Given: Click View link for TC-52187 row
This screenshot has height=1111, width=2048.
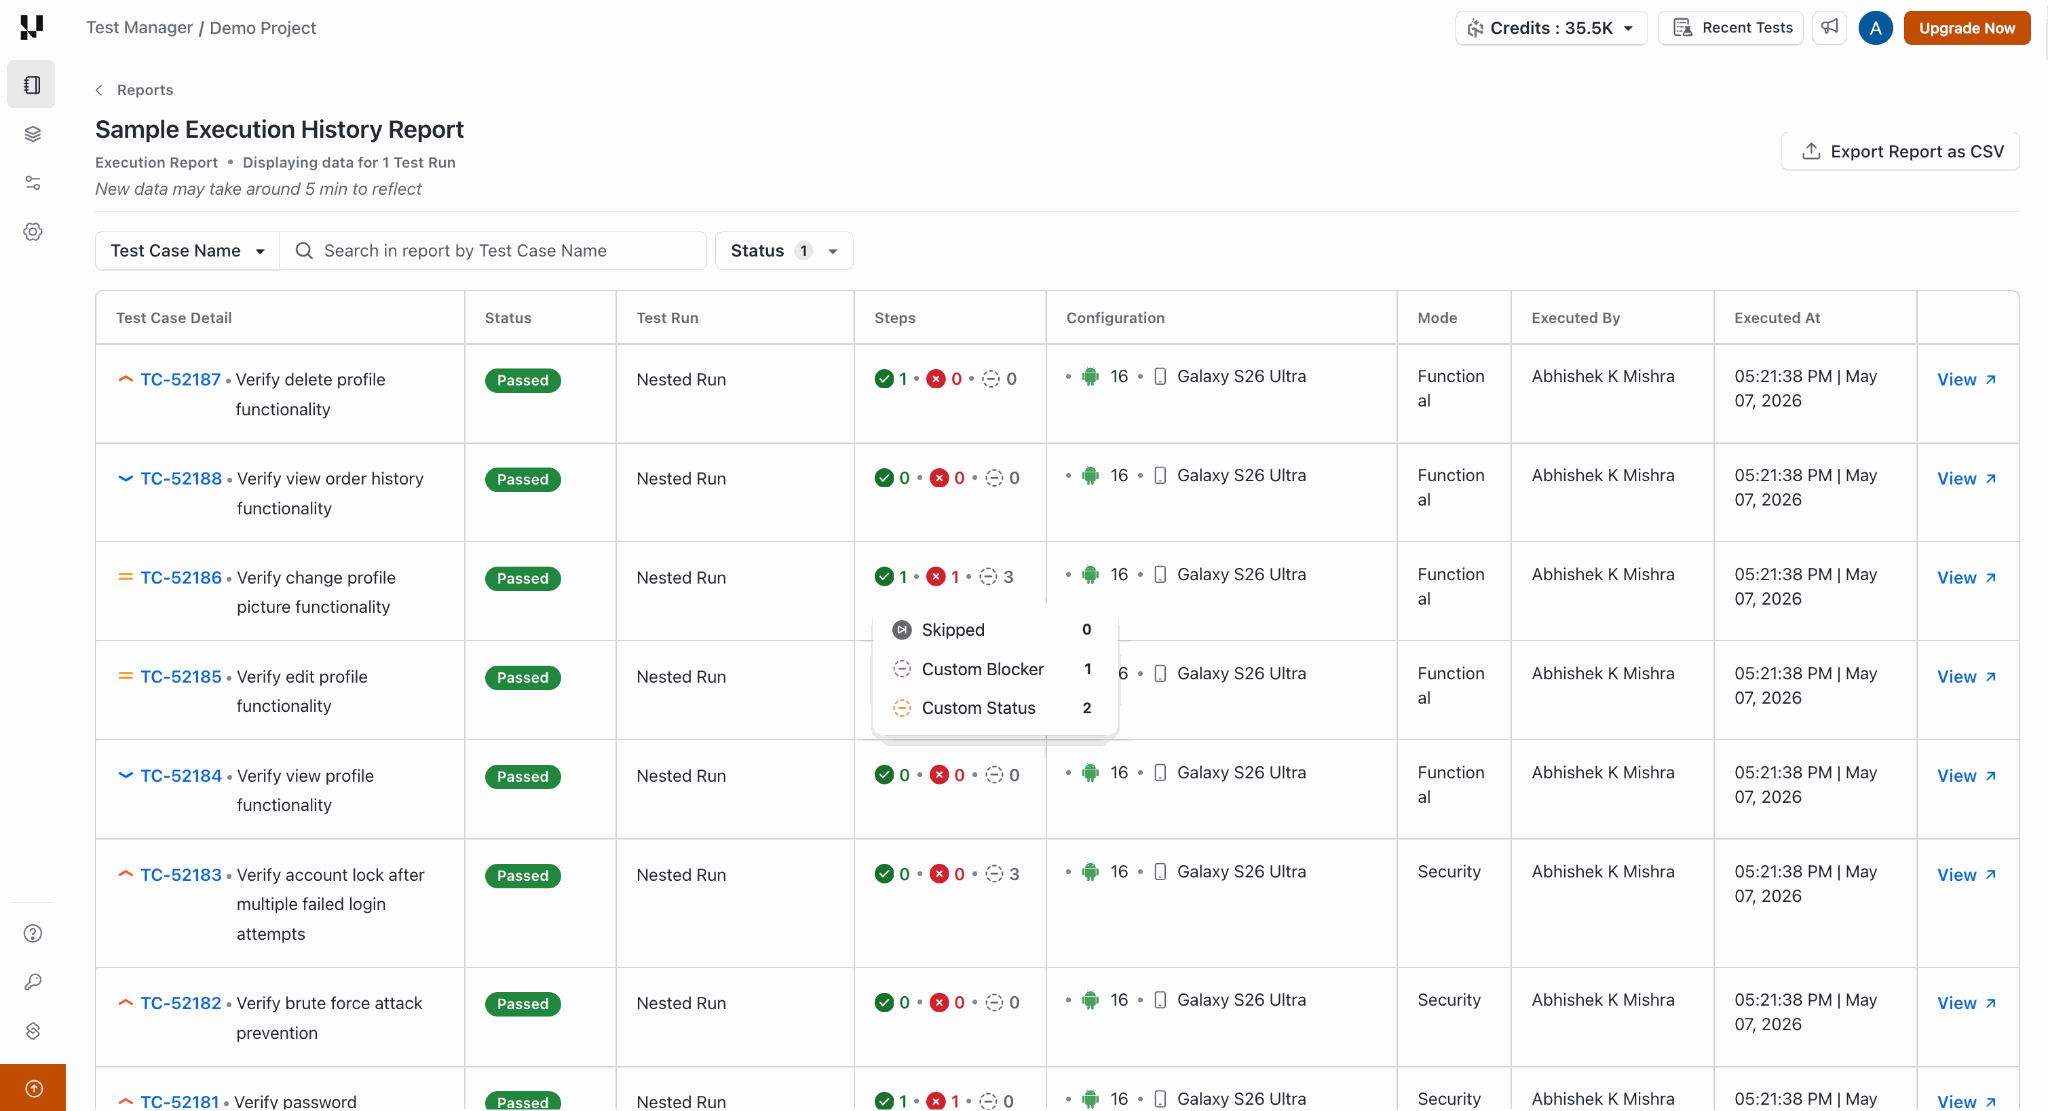Looking at the screenshot, I should [x=1966, y=379].
